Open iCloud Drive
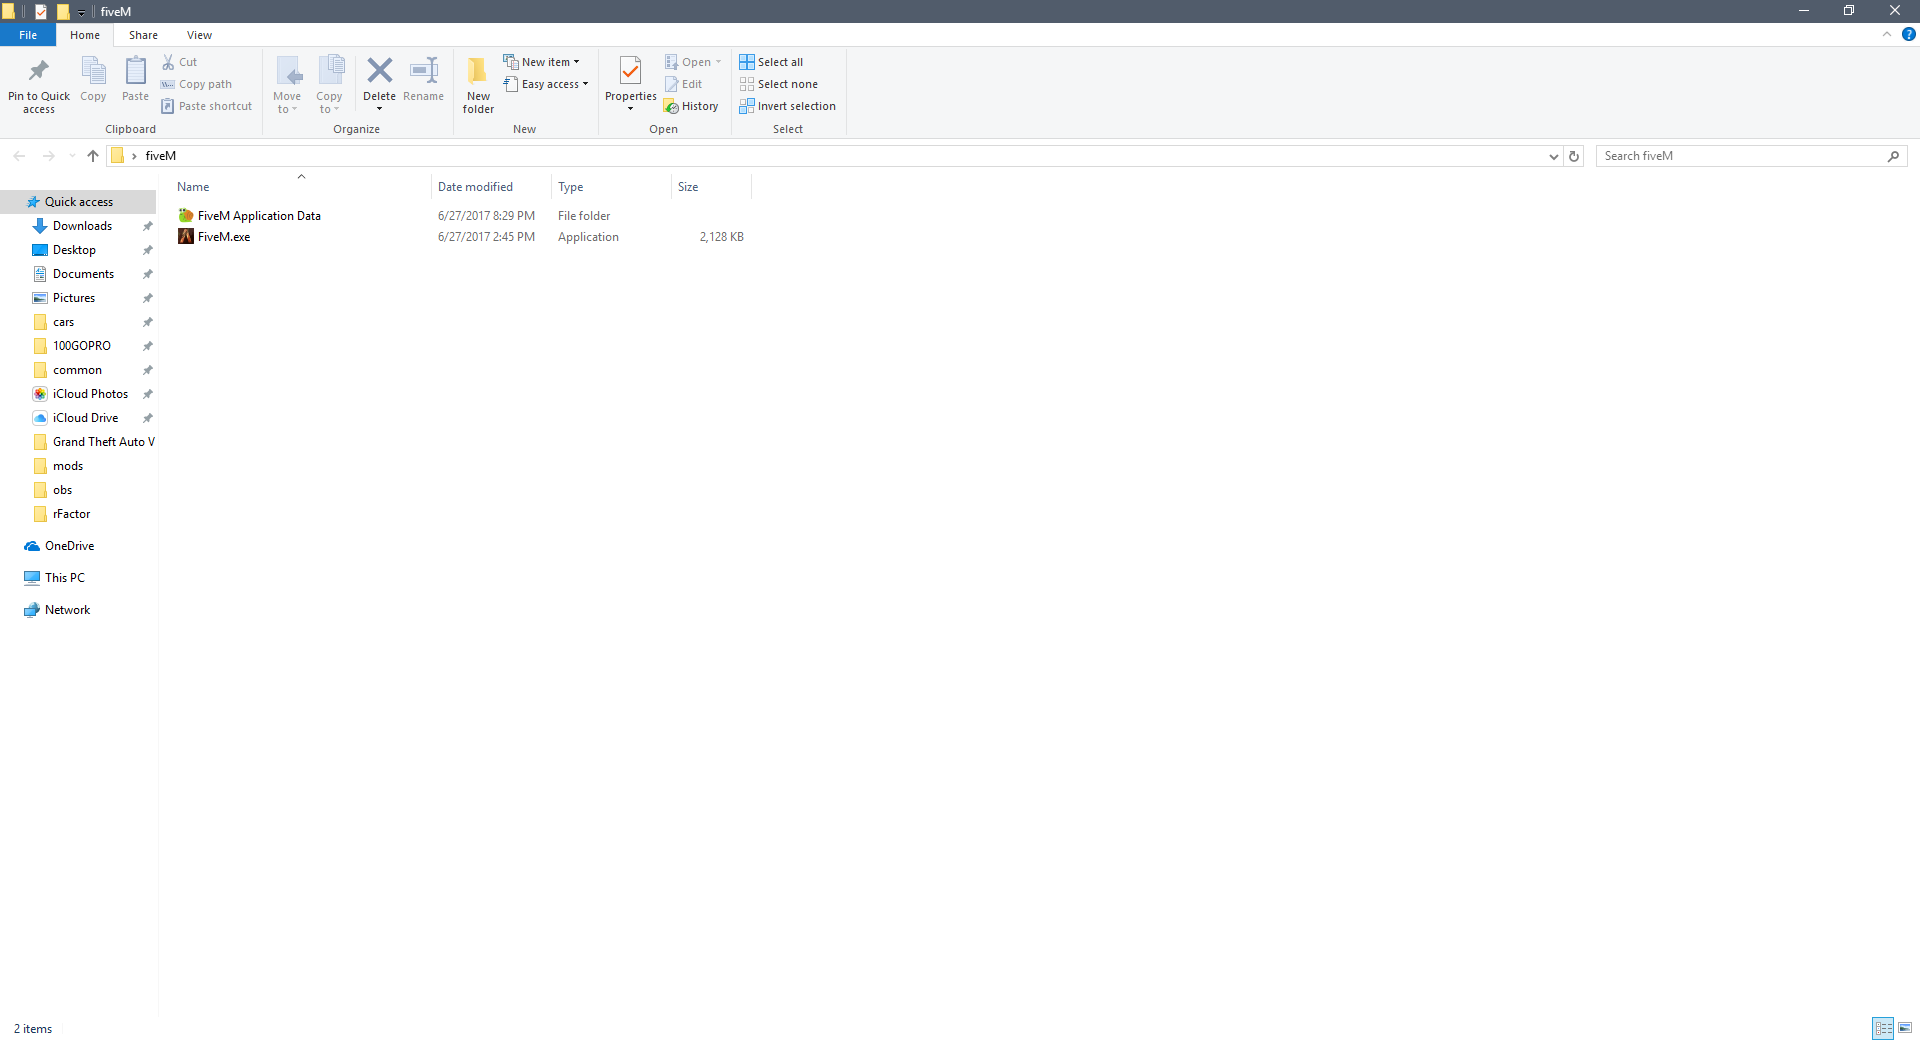This screenshot has width=1920, height=1040. (x=85, y=418)
